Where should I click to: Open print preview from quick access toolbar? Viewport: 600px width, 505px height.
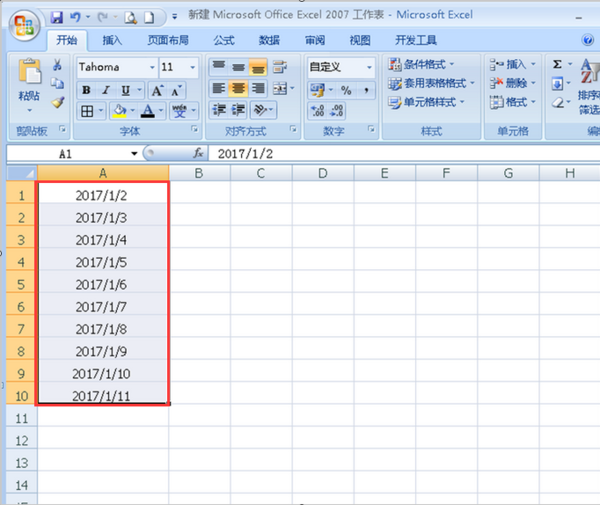(x=130, y=18)
